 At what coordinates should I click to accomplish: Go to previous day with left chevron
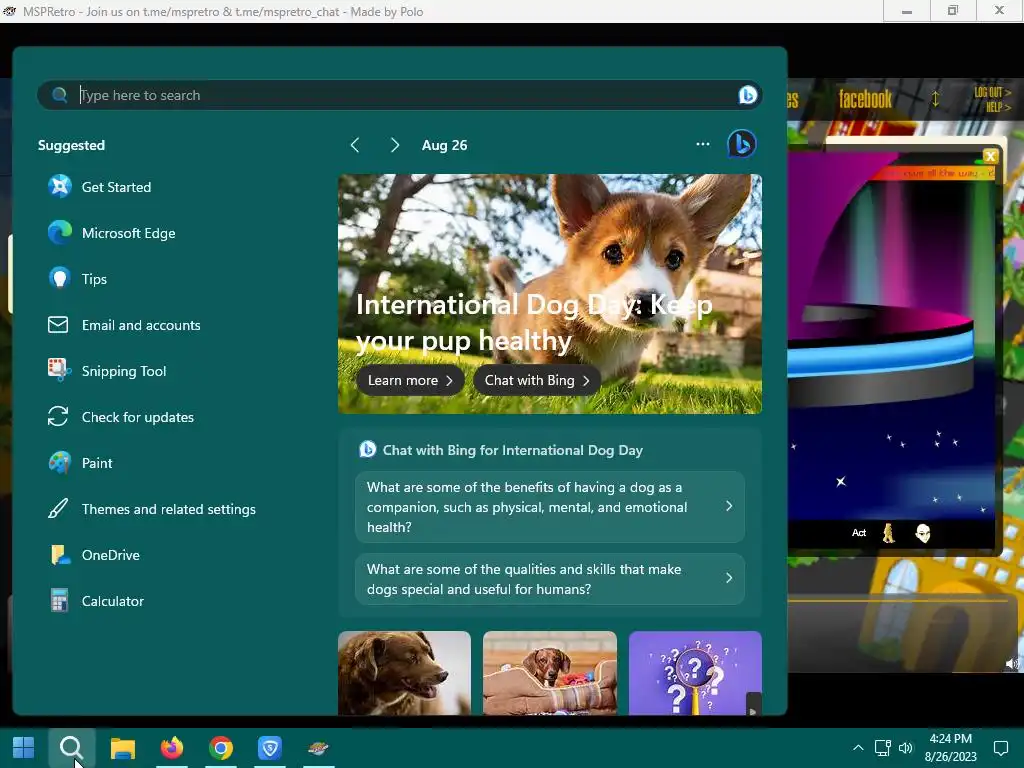click(355, 145)
